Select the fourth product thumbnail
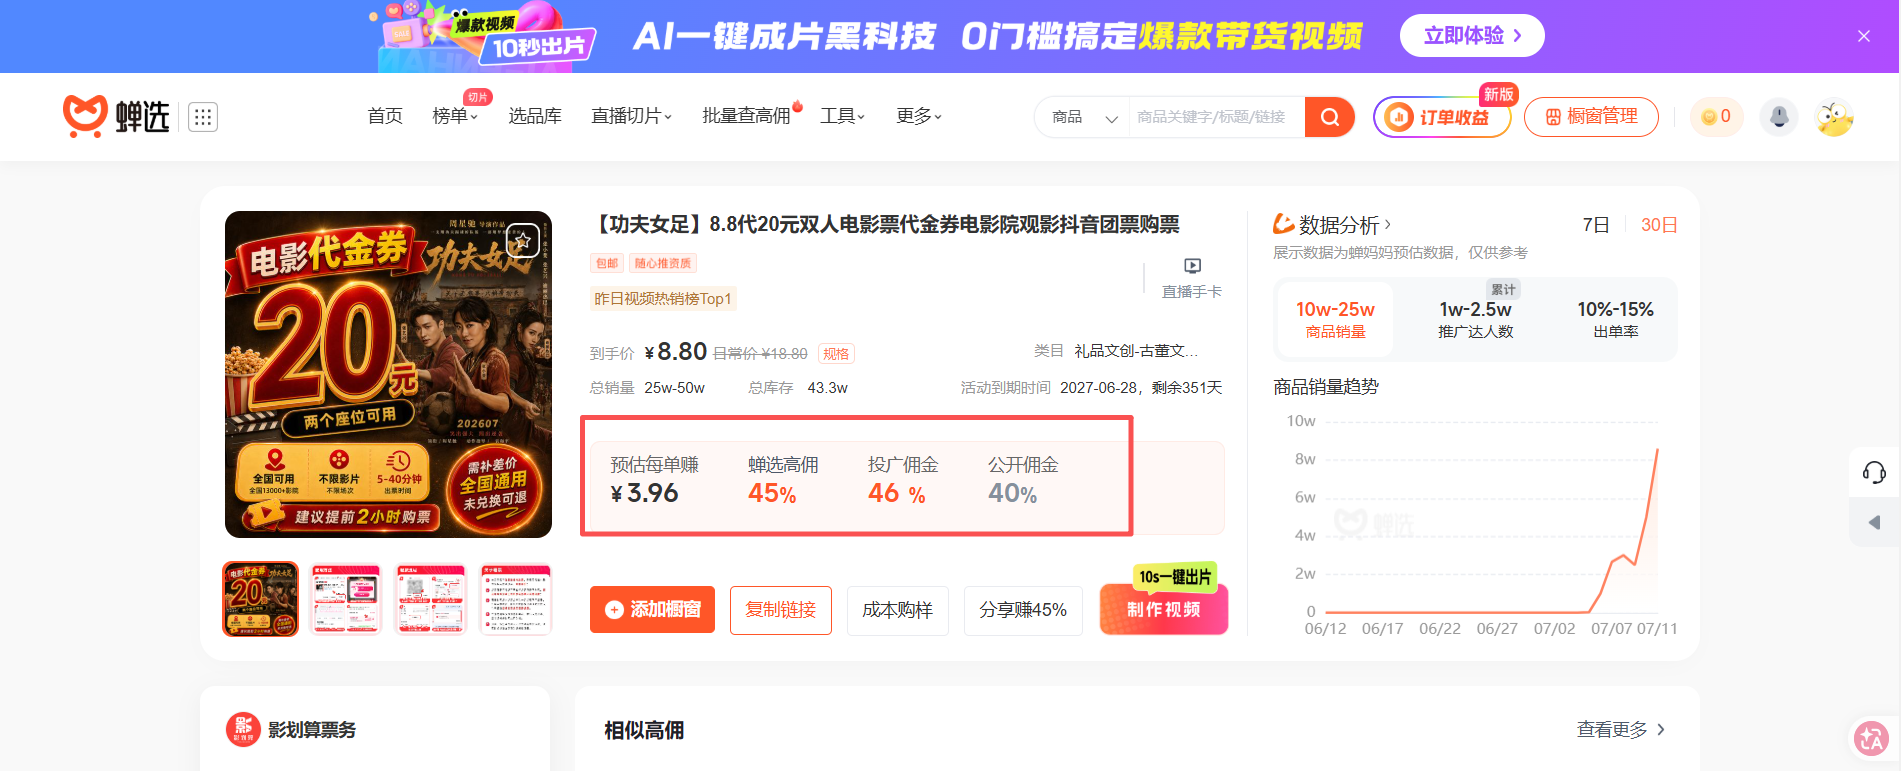Screen dimensions: 1901x771 pyautogui.click(x=515, y=599)
